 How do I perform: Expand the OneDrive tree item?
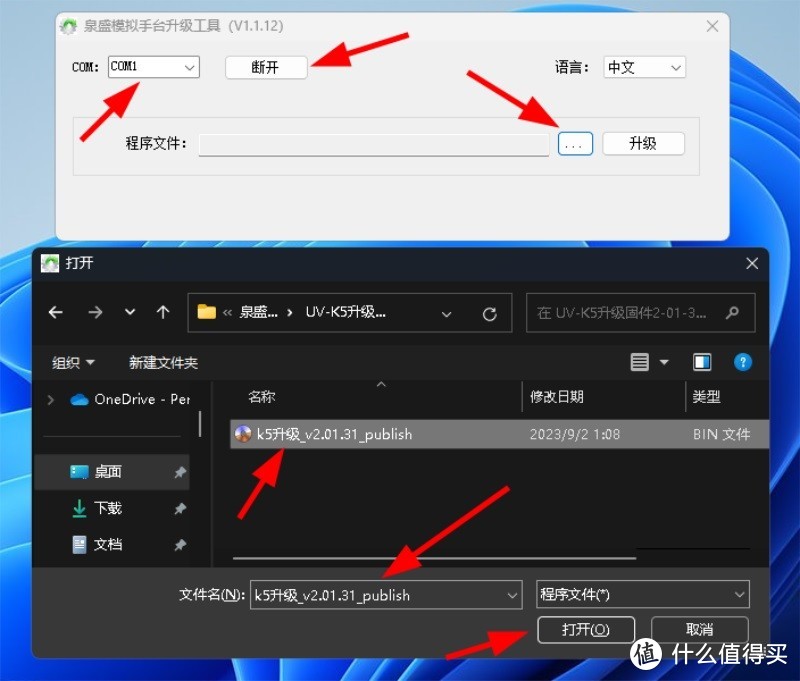51,399
